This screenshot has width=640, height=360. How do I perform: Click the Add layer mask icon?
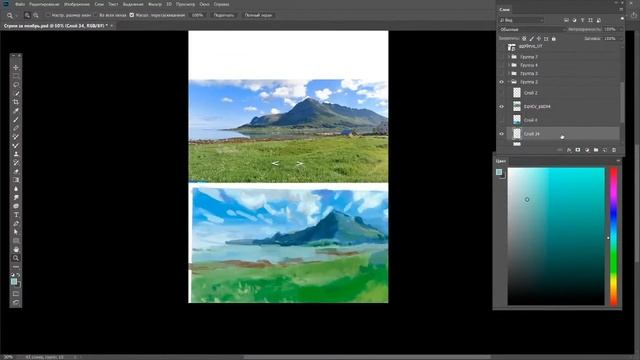click(x=578, y=150)
